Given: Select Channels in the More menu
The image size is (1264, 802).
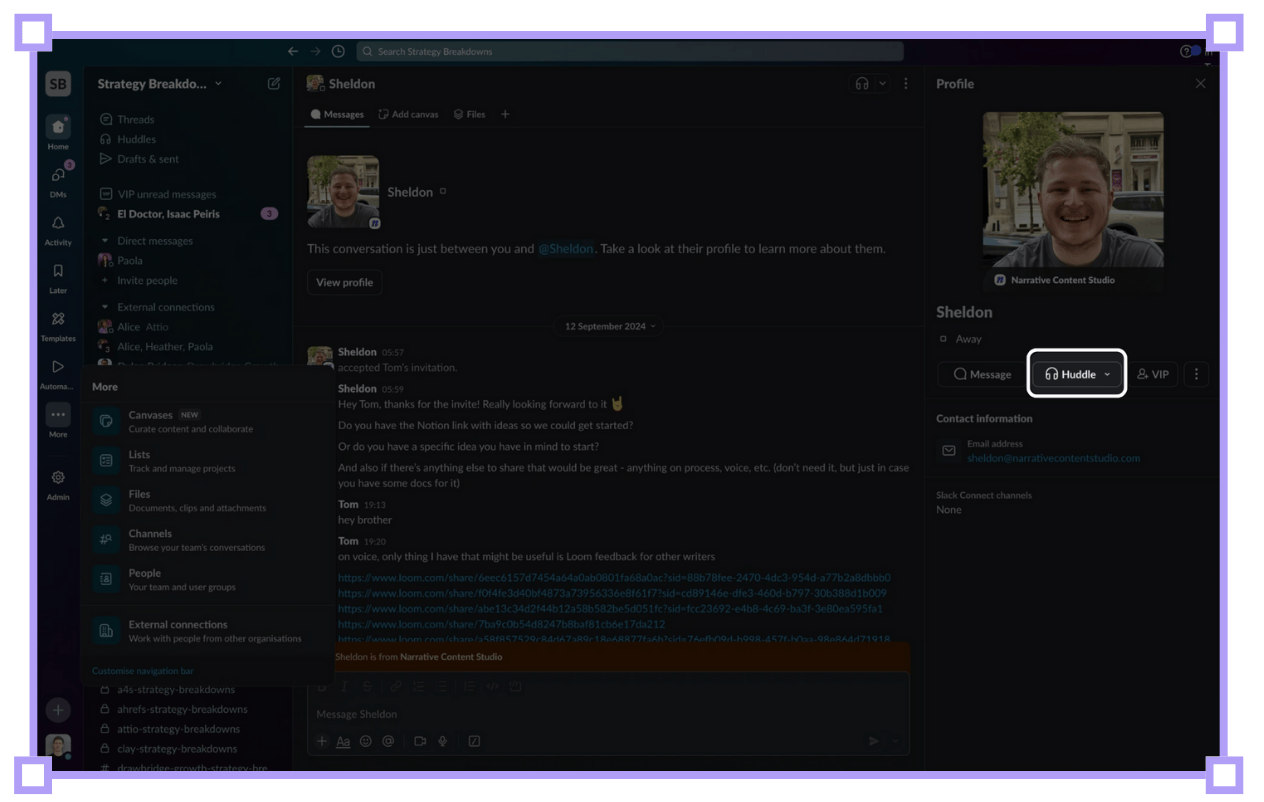Looking at the screenshot, I should [207, 540].
